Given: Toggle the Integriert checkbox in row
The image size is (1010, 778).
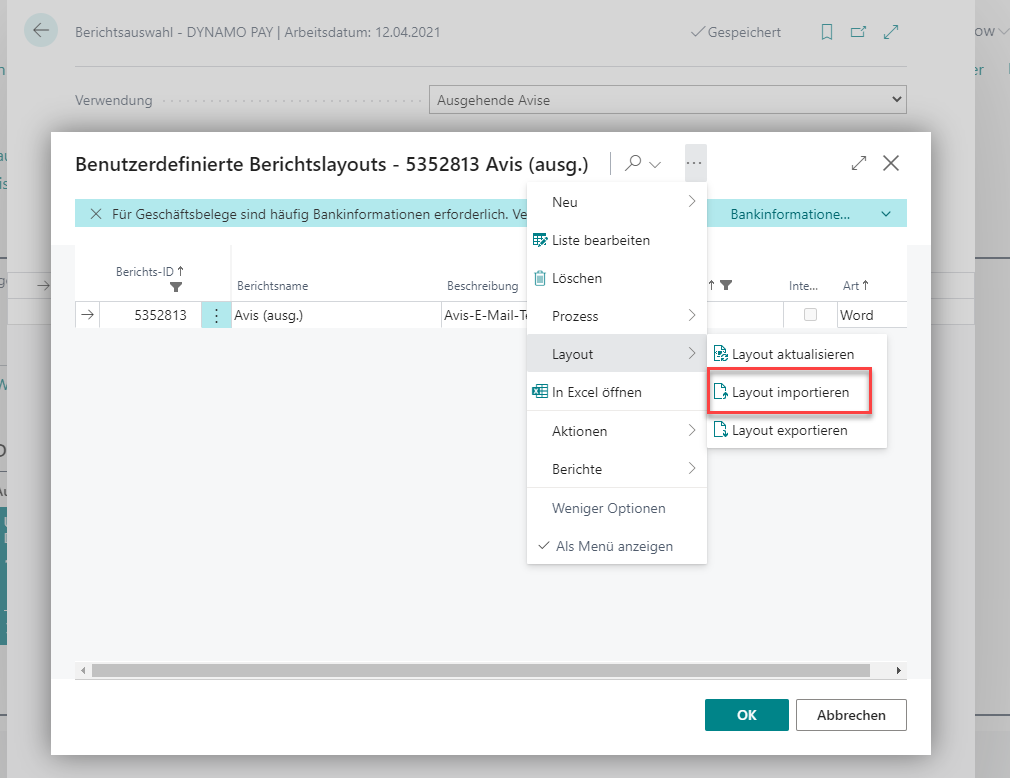Looking at the screenshot, I should [x=810, y=315].
